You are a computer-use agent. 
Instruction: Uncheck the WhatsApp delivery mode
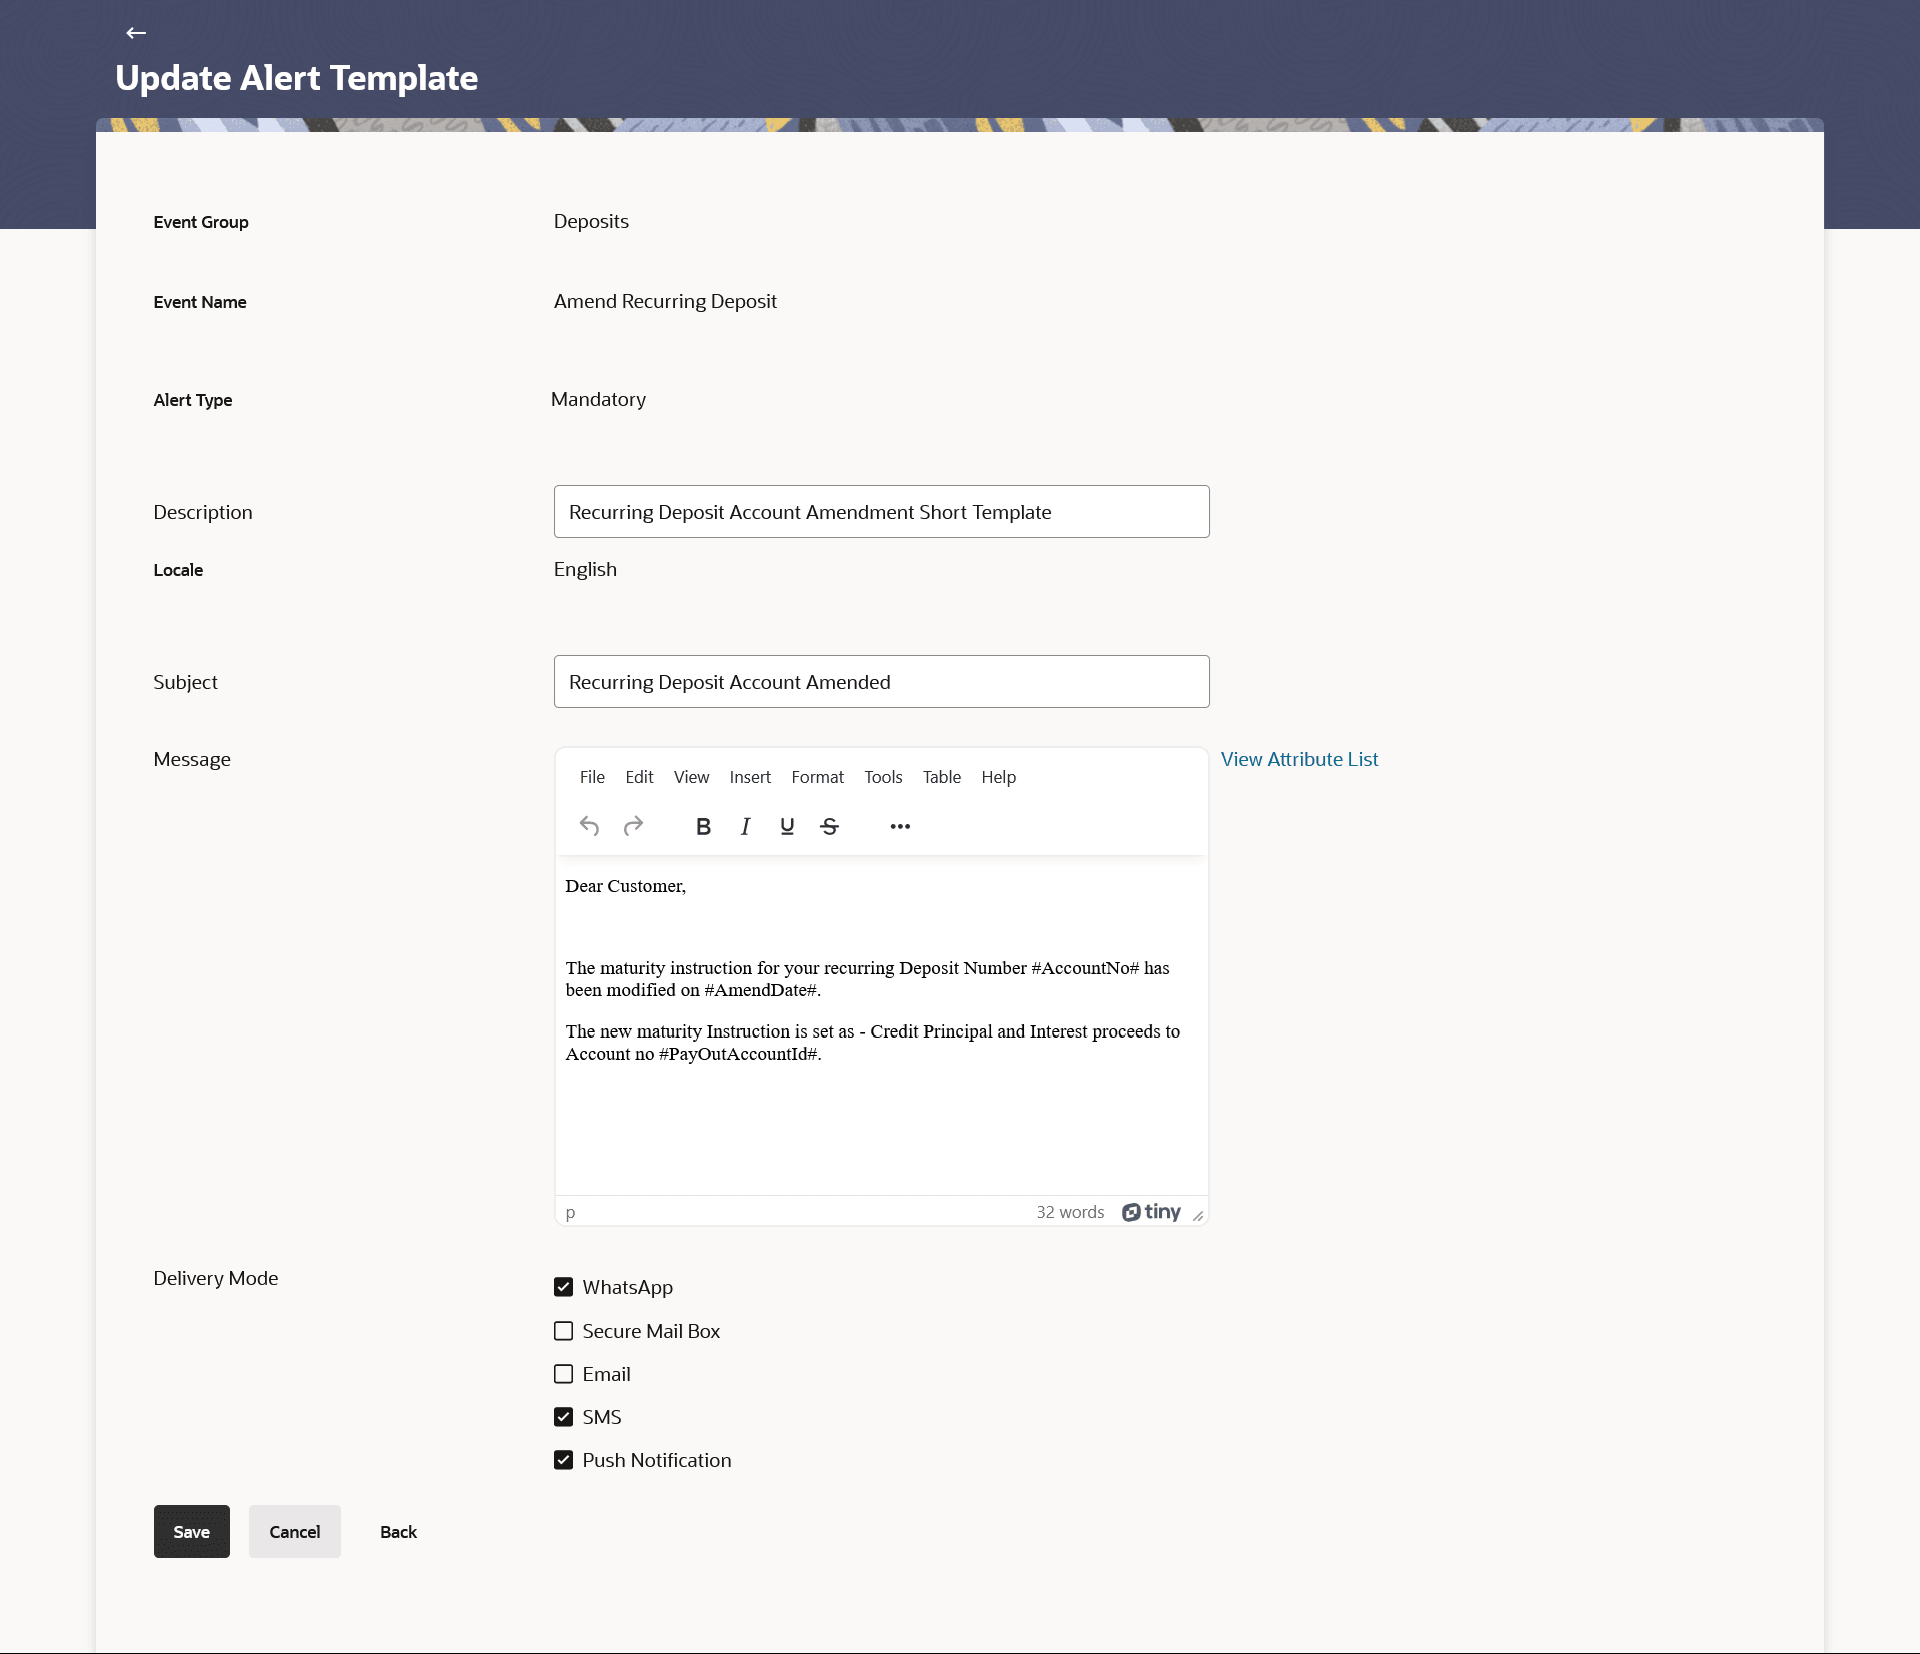click(564, 1287)
